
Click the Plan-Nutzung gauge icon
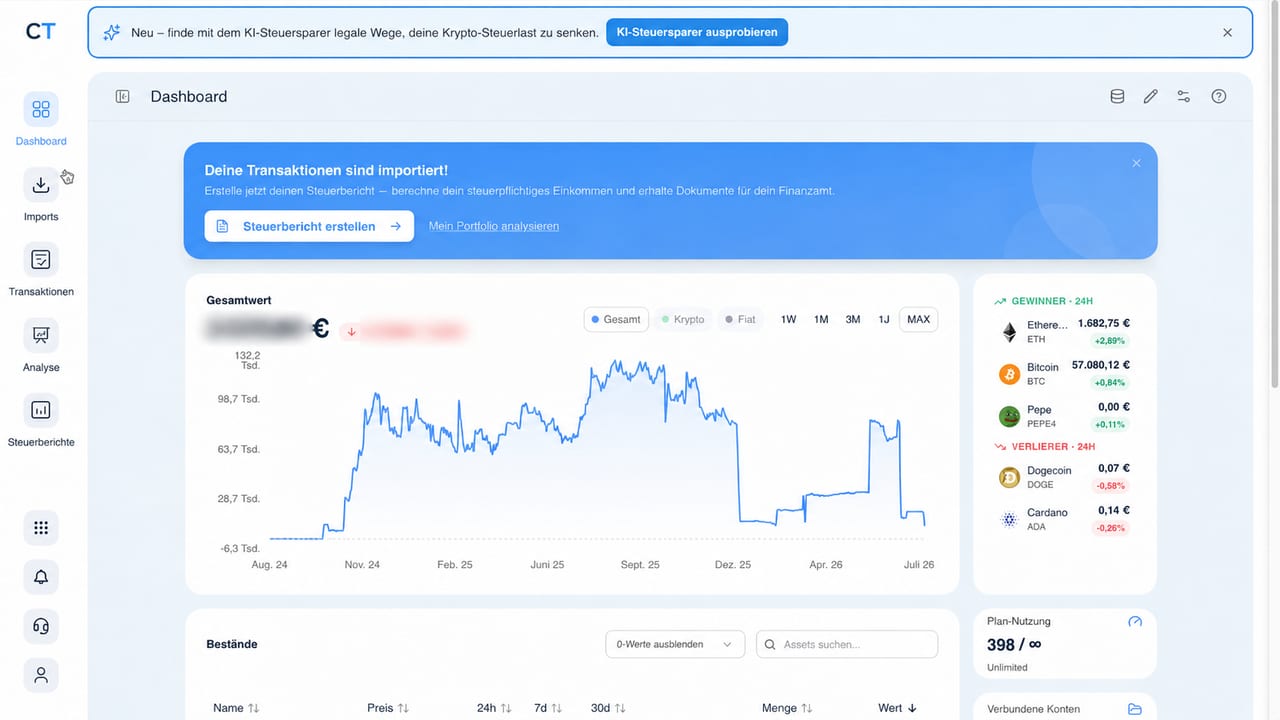click(x=1135, y=622)
